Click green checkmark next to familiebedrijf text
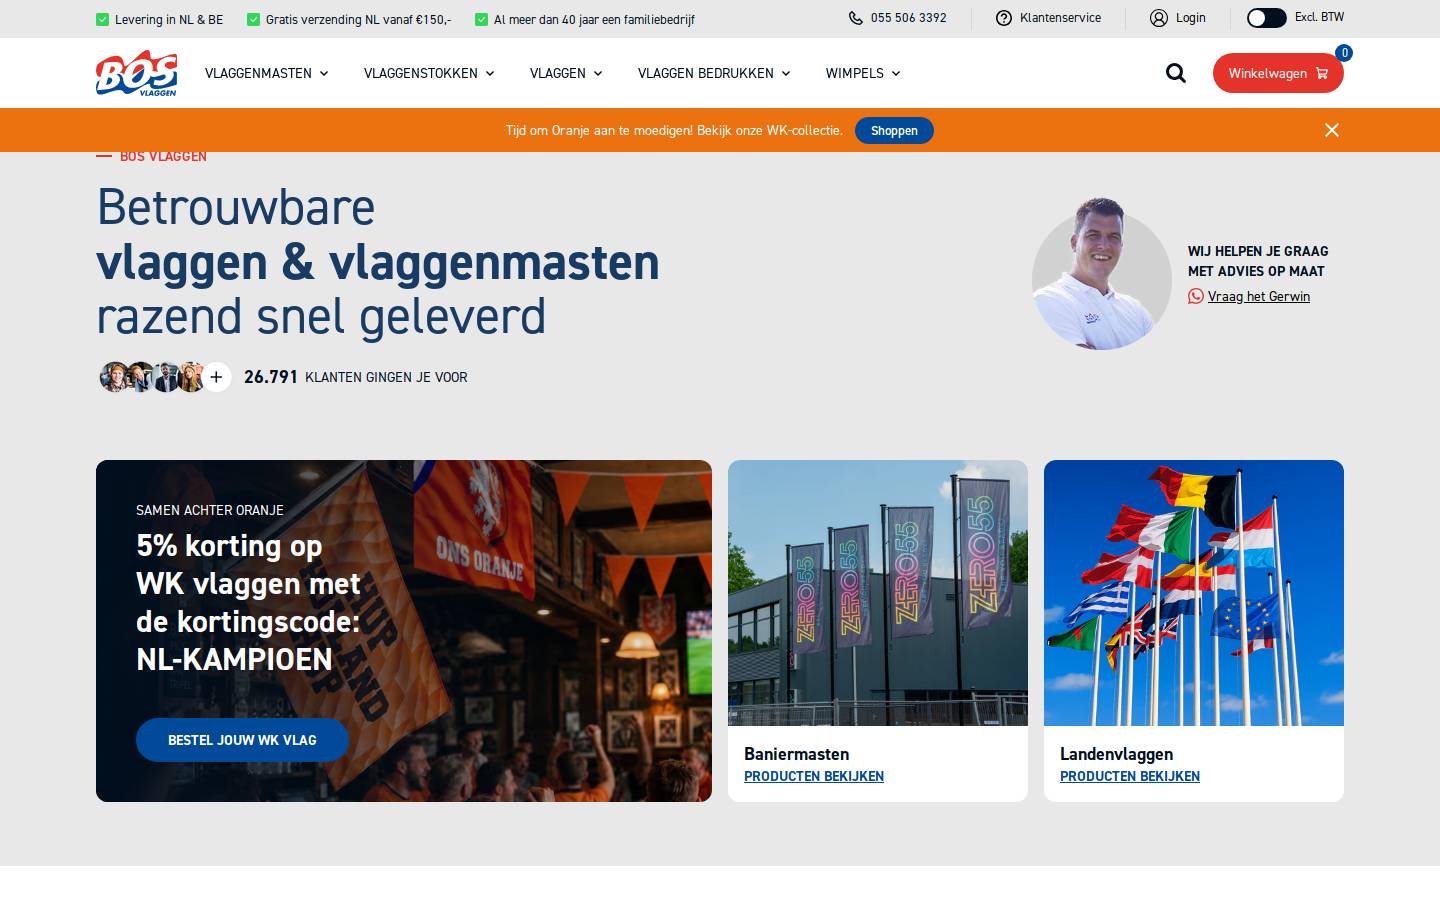1440x900 pixels. [481, 19]
